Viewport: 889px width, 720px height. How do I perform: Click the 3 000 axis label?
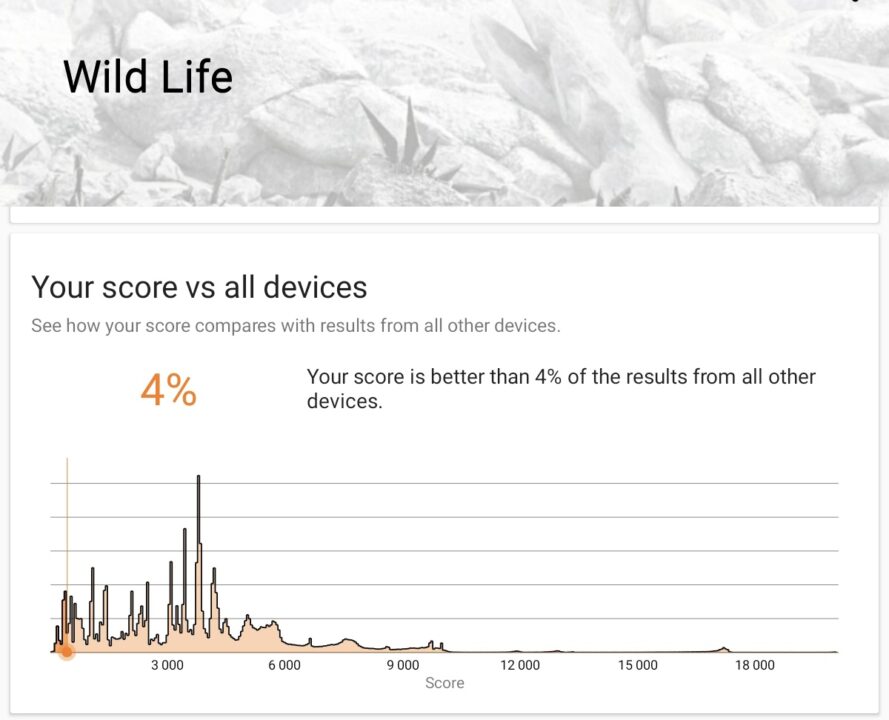click(x=167, y=665)
